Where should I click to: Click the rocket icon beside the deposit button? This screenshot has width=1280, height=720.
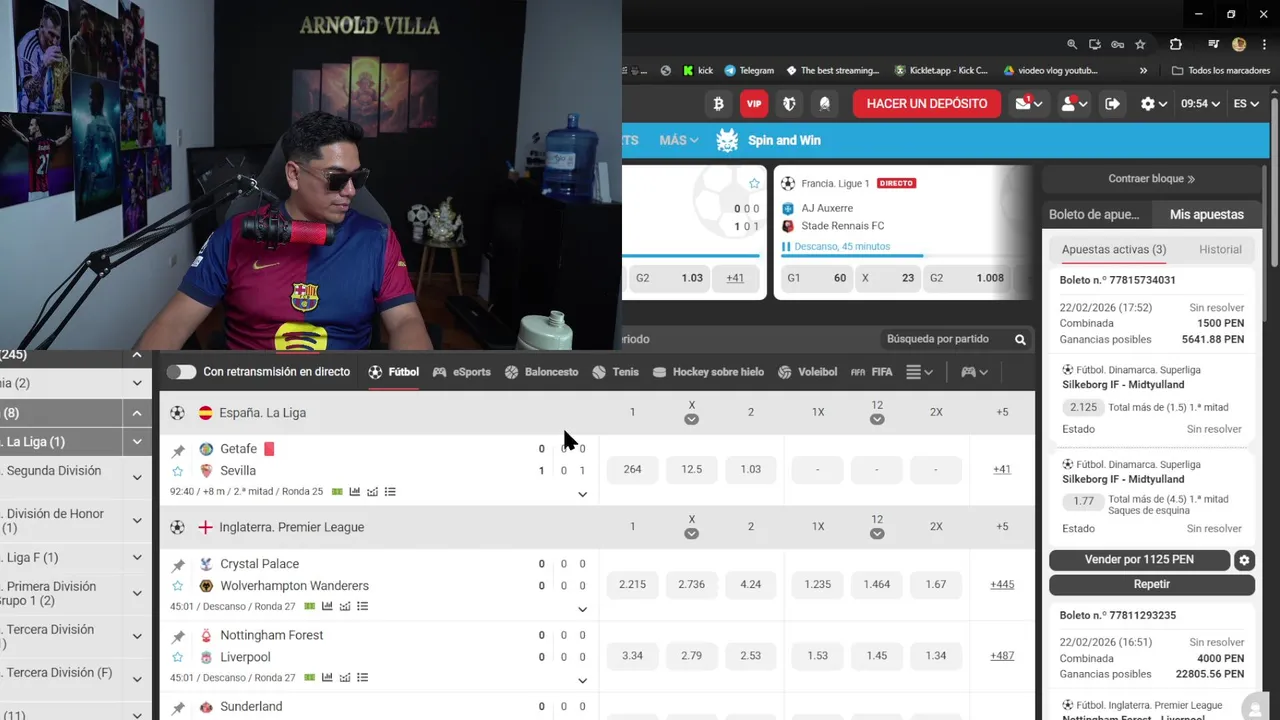point(825,103)
